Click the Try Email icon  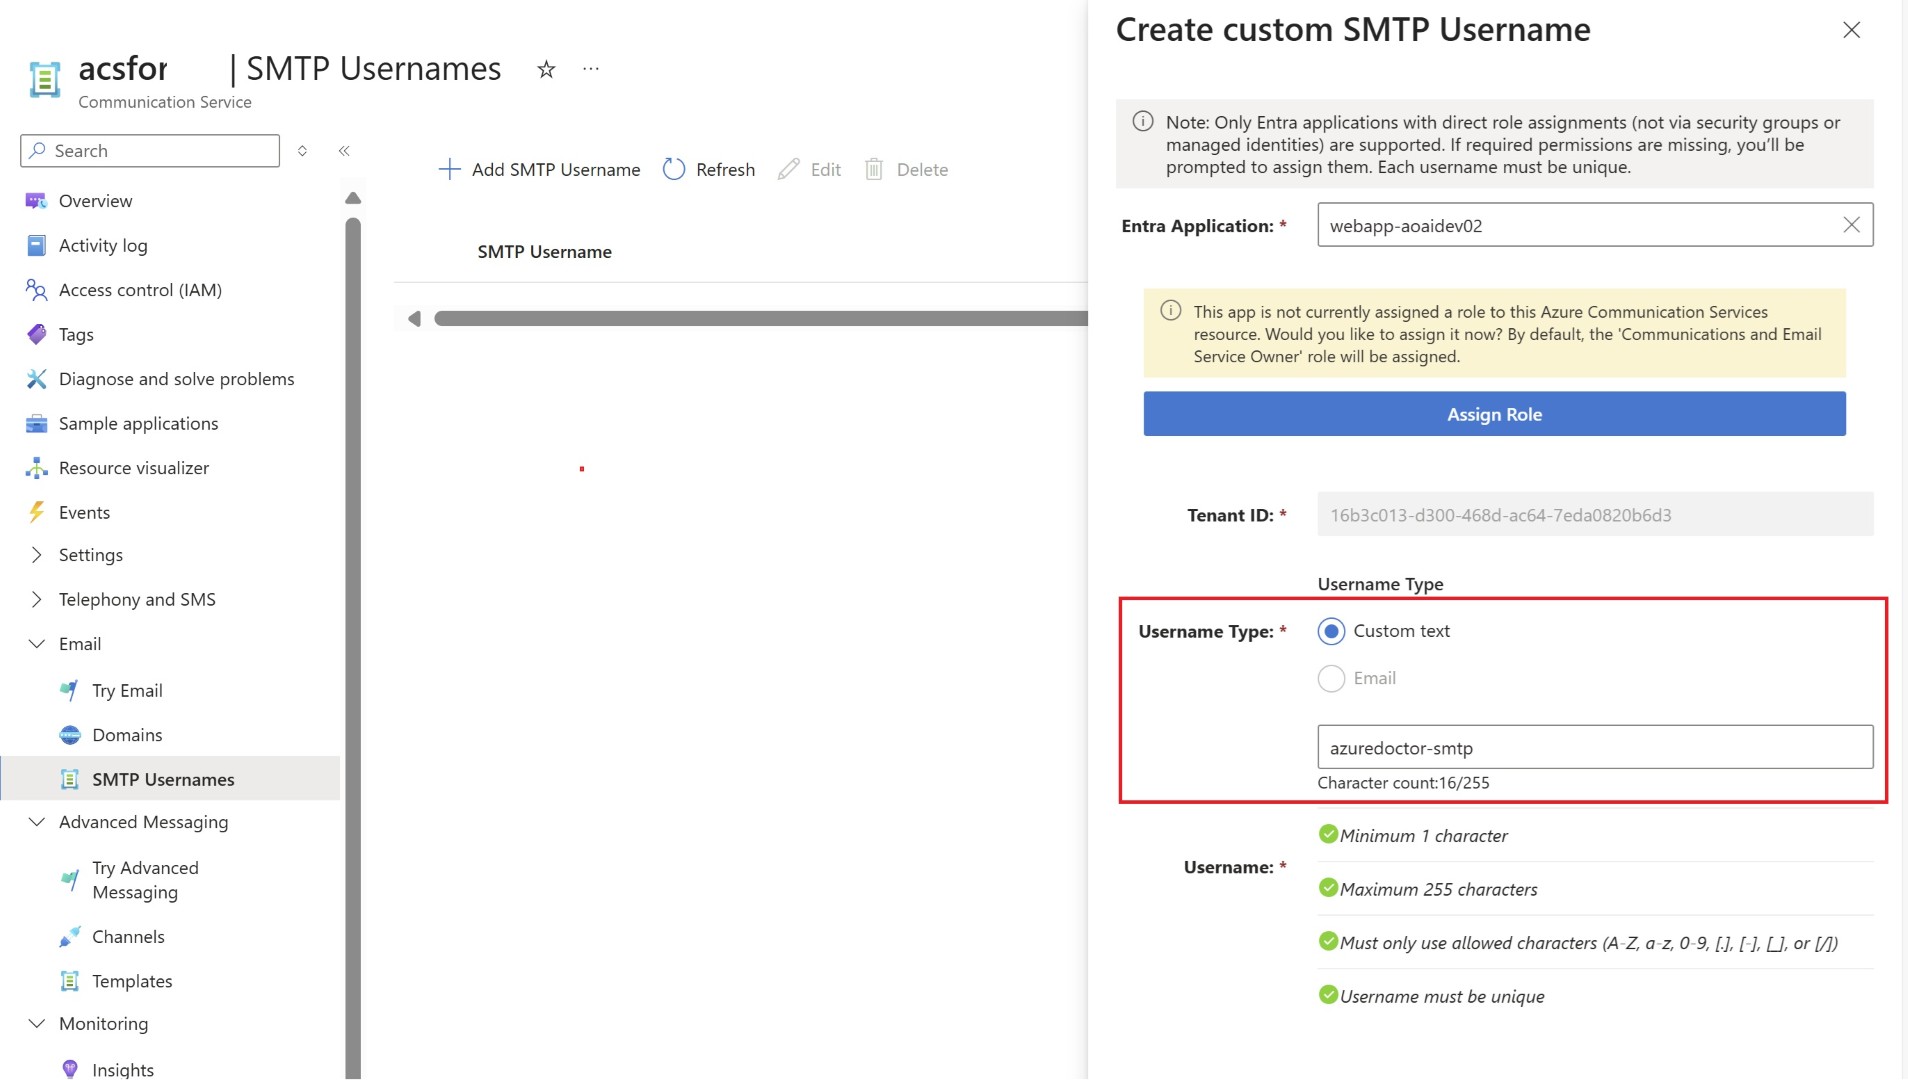tap(69, 690)
